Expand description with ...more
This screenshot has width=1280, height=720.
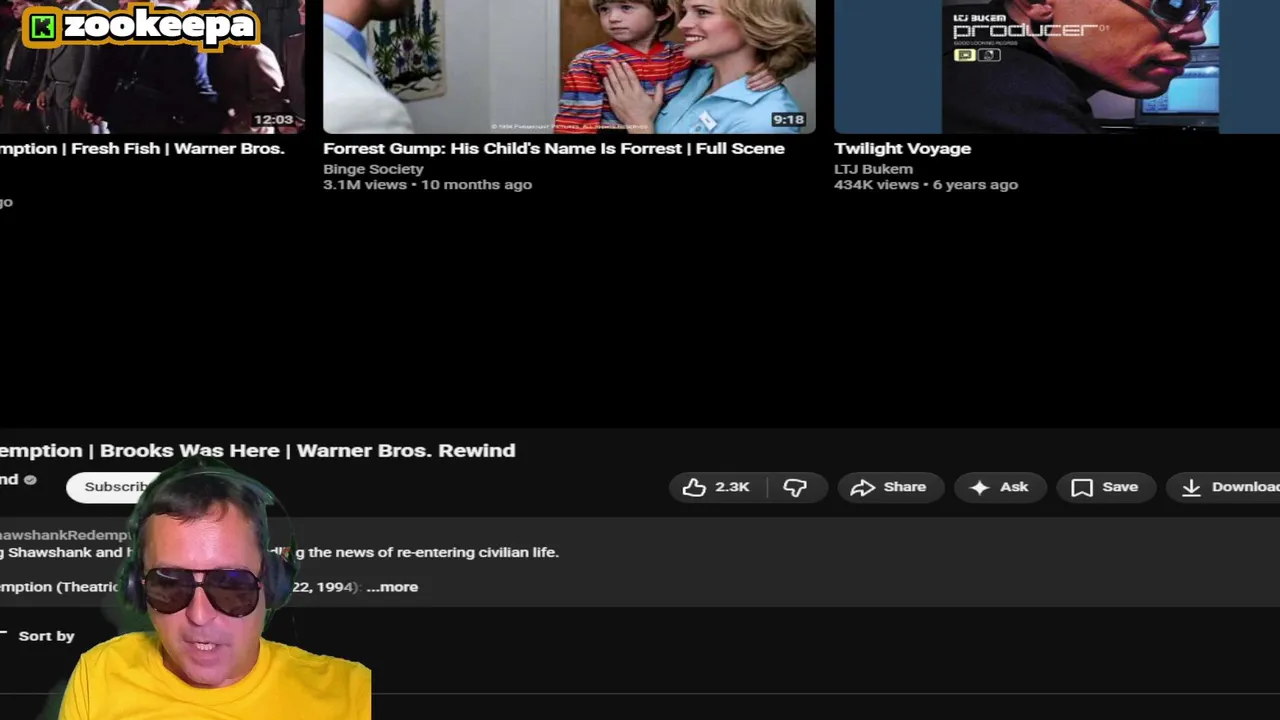pos(392,587)
